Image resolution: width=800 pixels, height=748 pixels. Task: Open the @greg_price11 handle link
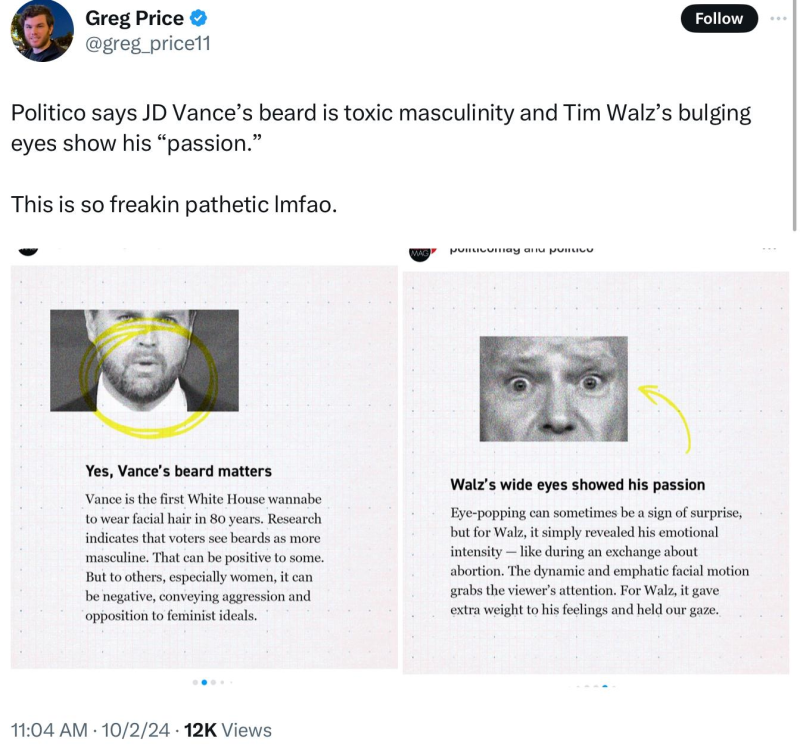pos(148,43)
